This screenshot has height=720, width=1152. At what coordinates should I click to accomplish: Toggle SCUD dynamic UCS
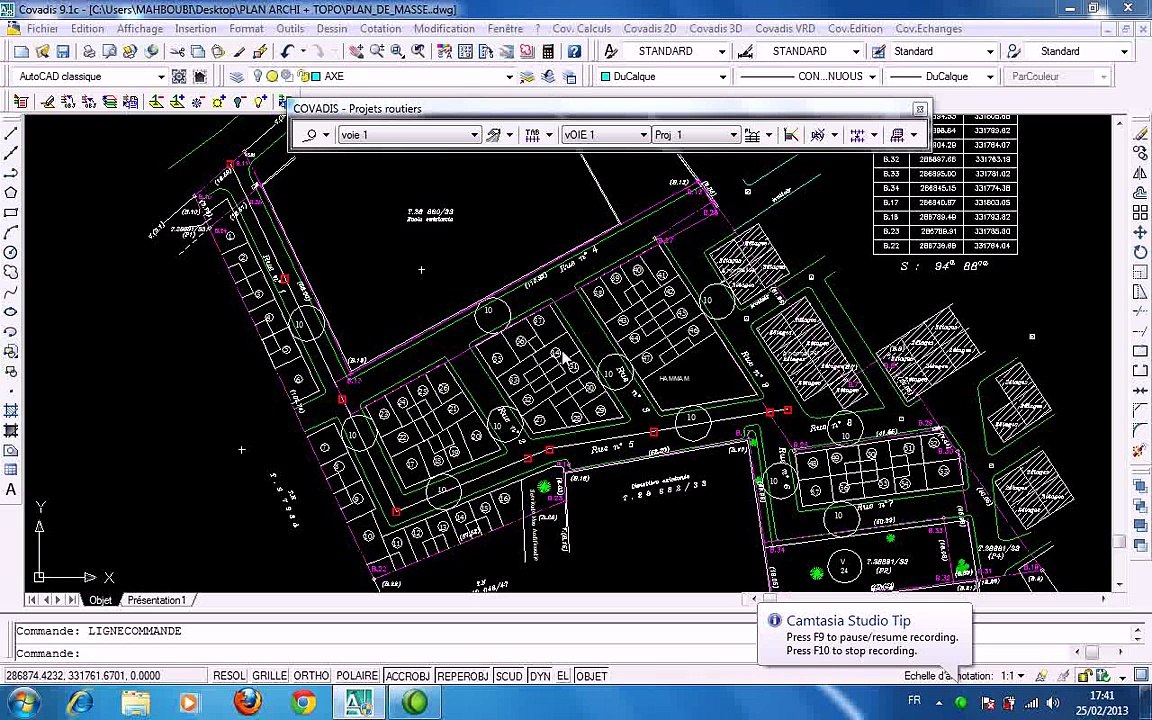[508, 676]
